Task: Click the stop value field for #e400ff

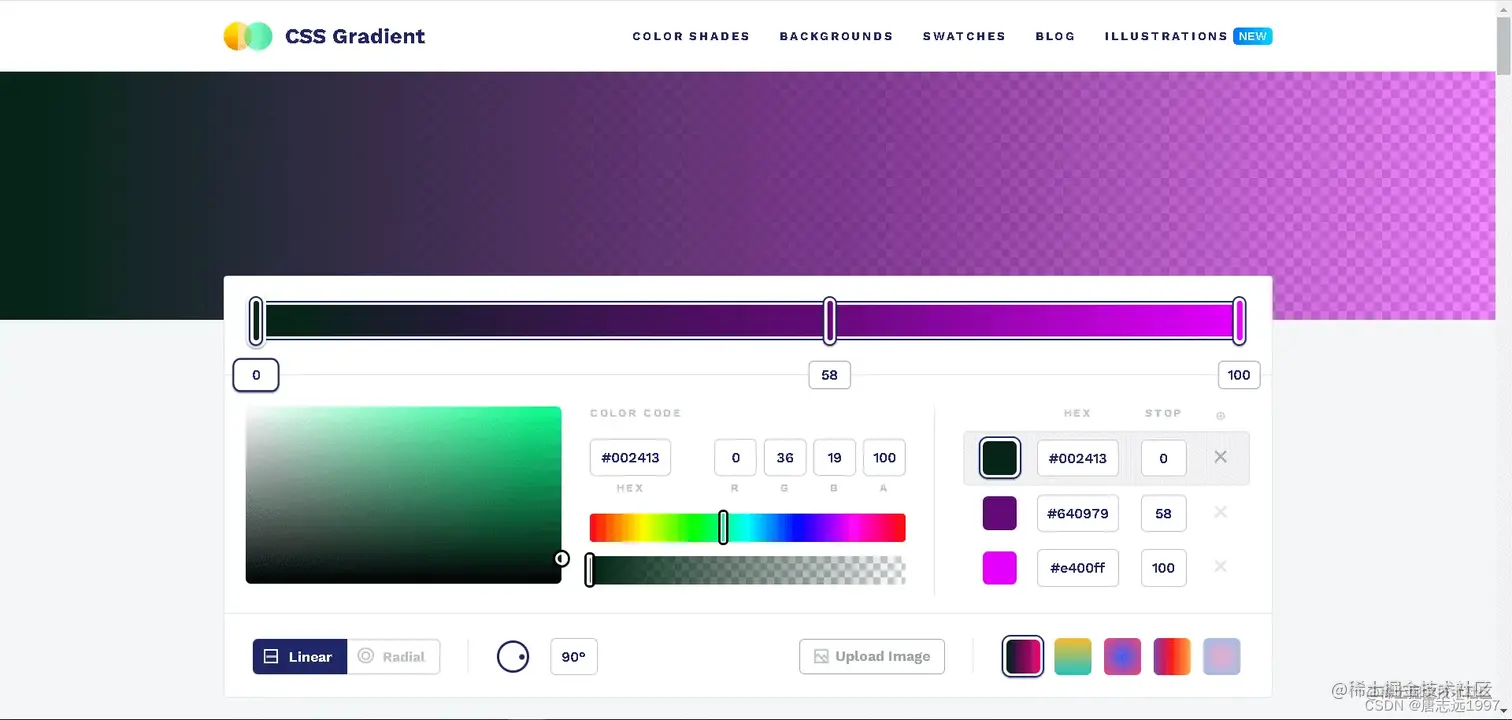Action: 1163,568
